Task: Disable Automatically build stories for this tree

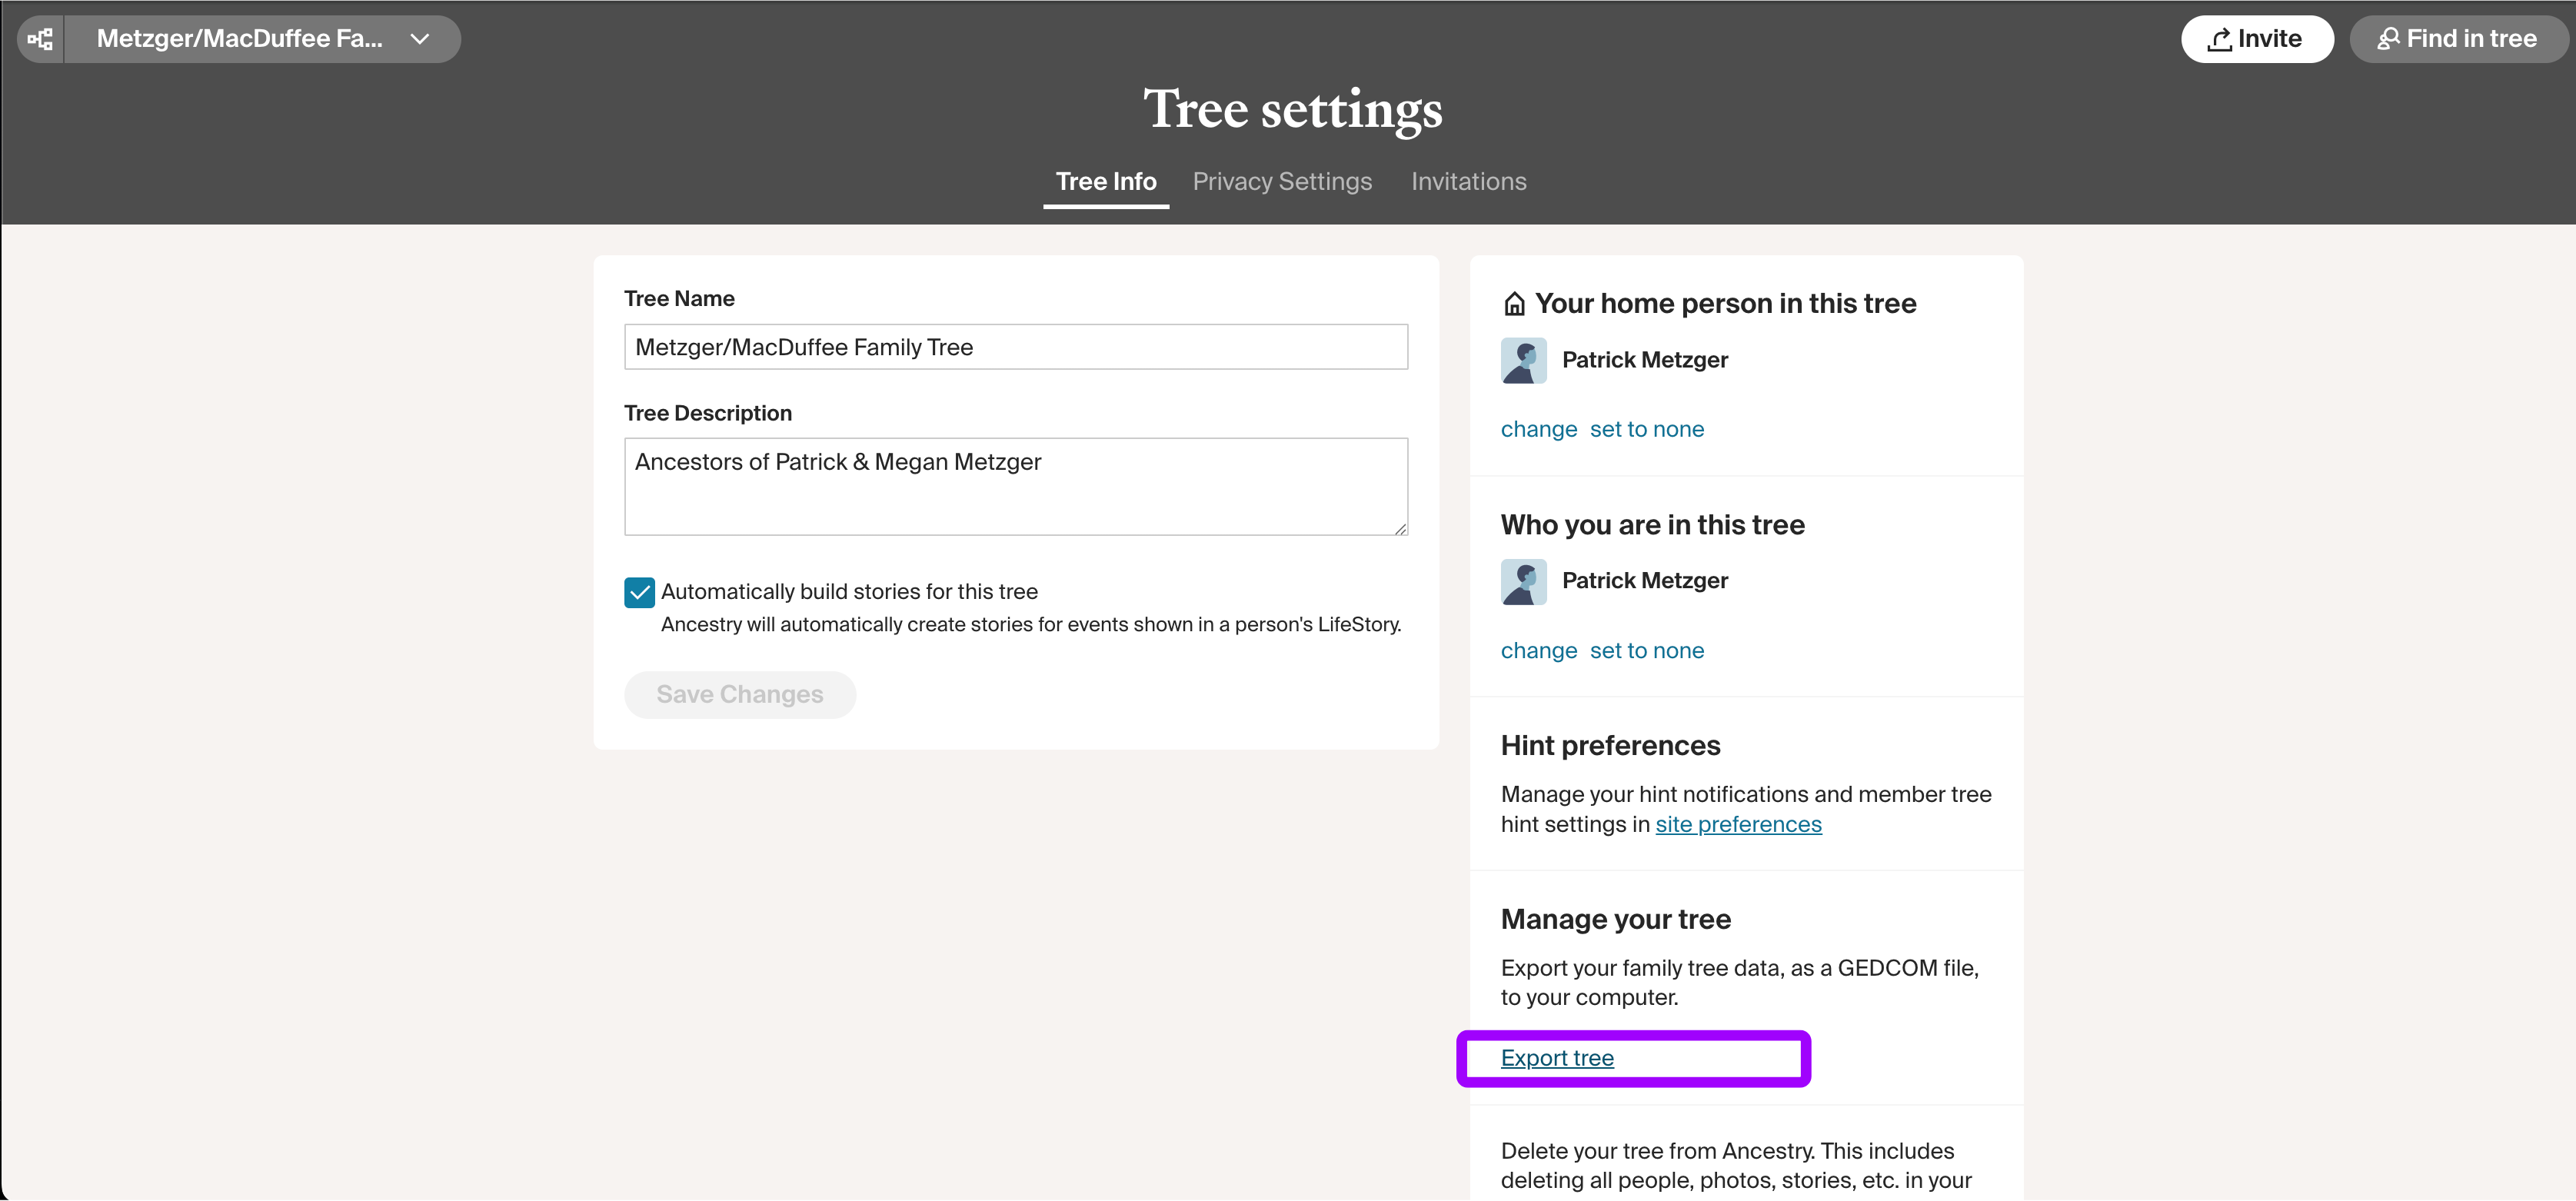Action: tap(639, 592)
